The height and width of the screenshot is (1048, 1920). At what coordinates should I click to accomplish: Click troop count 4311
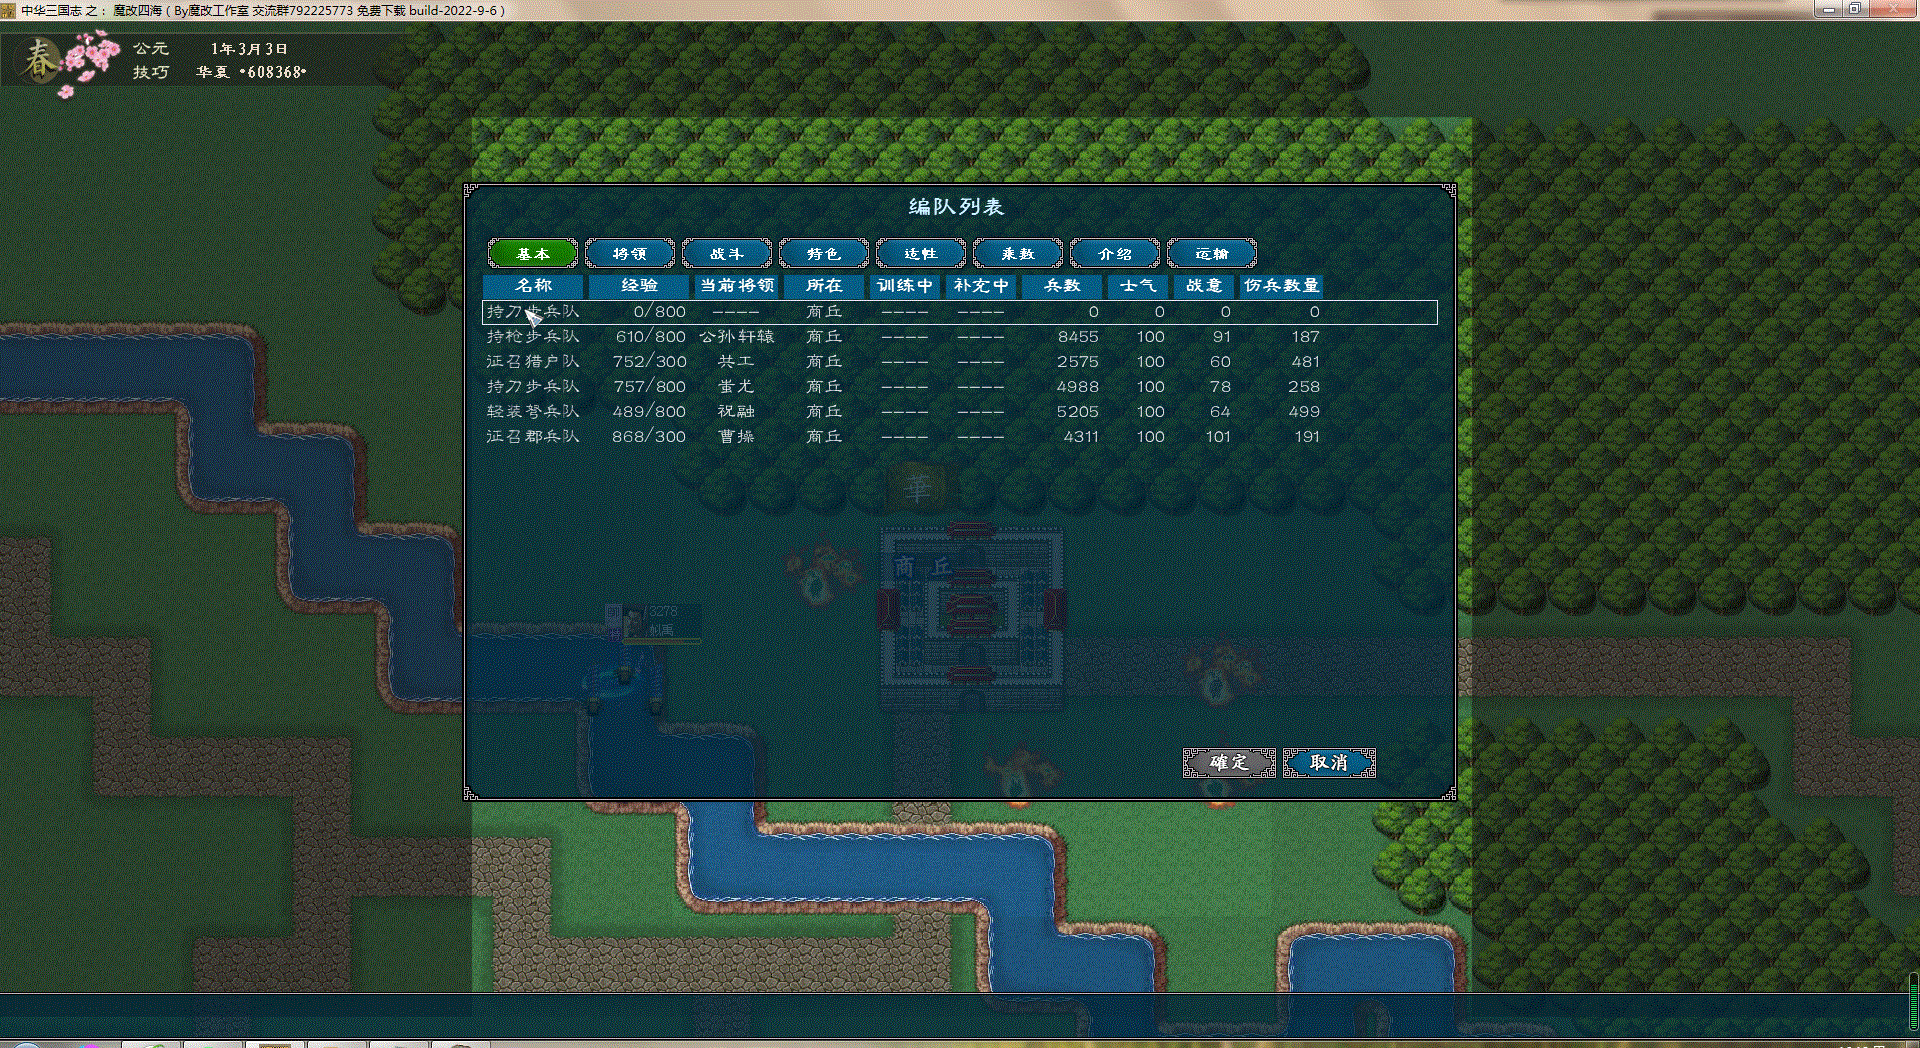coord(1081,437)
